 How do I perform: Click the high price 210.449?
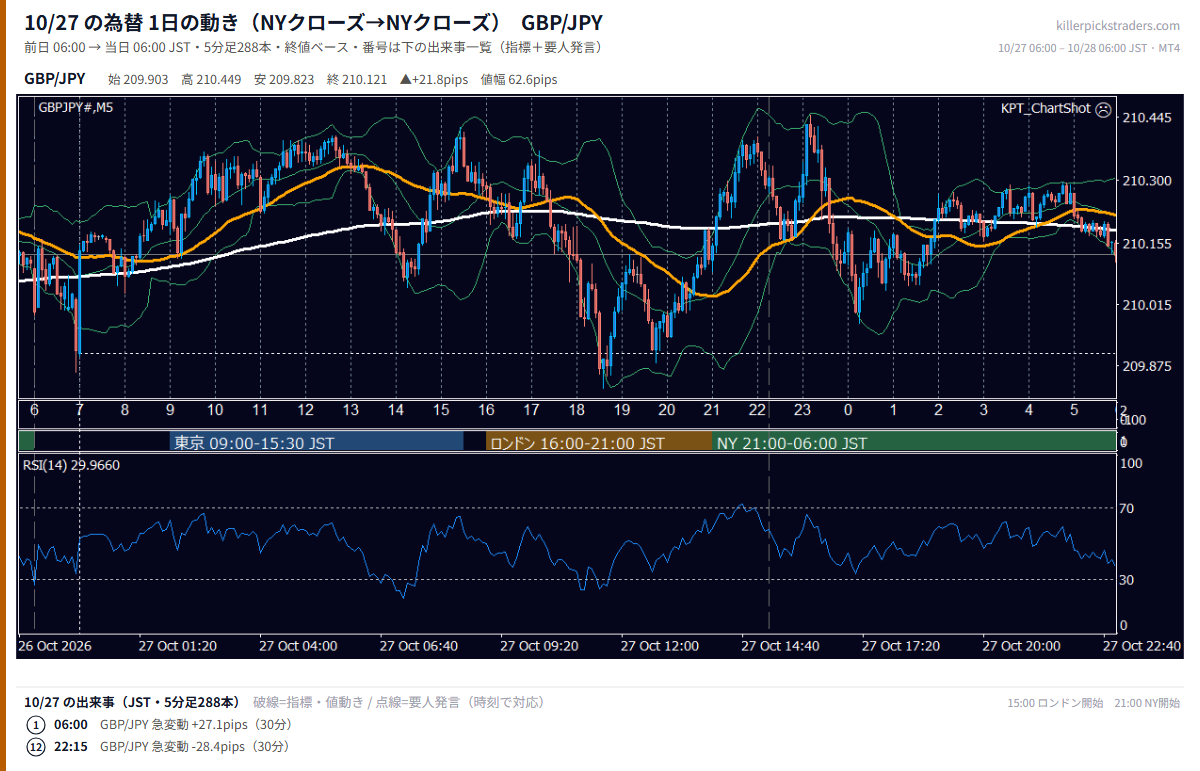coord(219,80)
